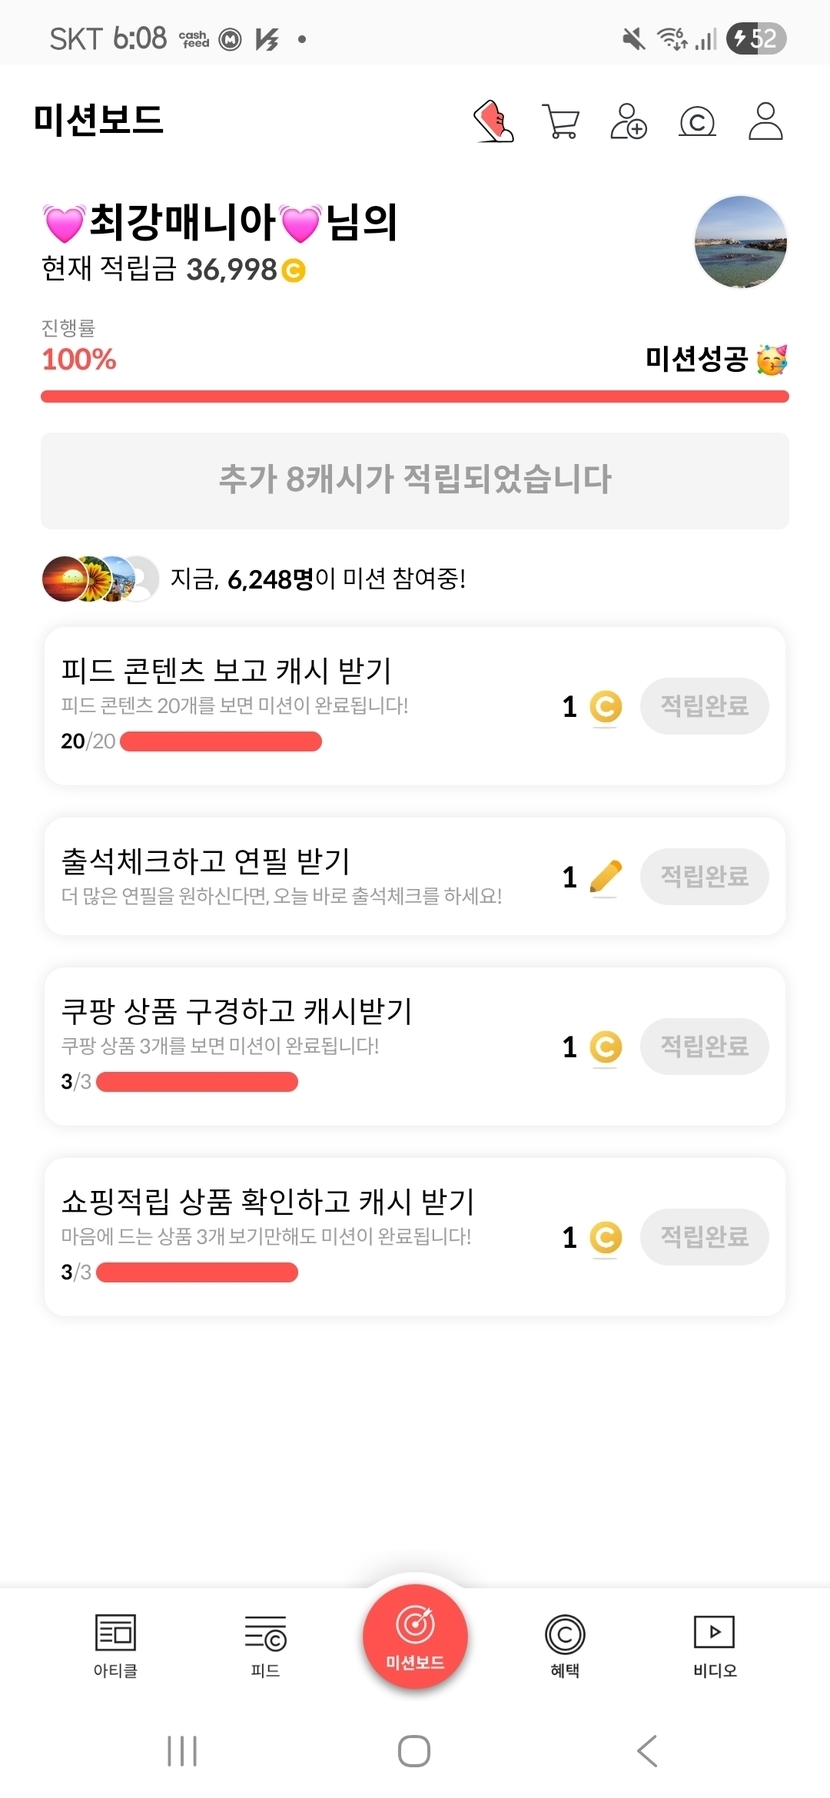830x1798 pixels.
Task: Tap the pencil reward icon
Action: pyautogui.click(x=605, y=877)
